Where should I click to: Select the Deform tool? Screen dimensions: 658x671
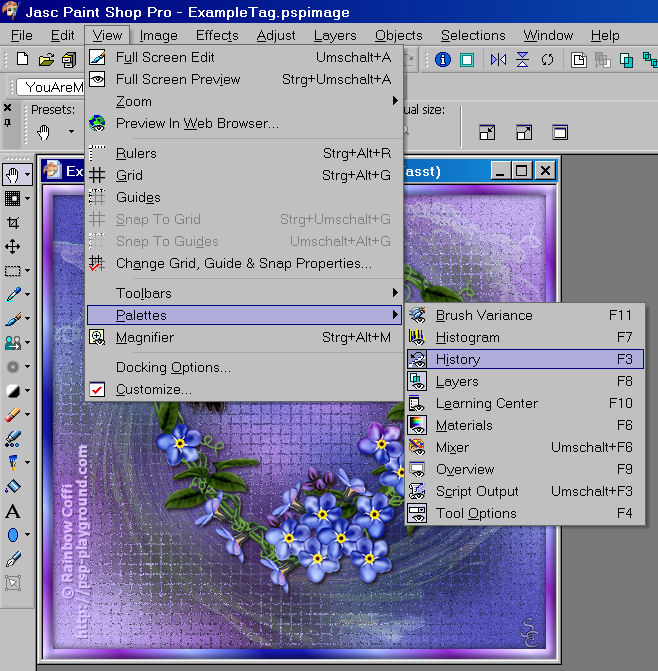pos(13,198)
